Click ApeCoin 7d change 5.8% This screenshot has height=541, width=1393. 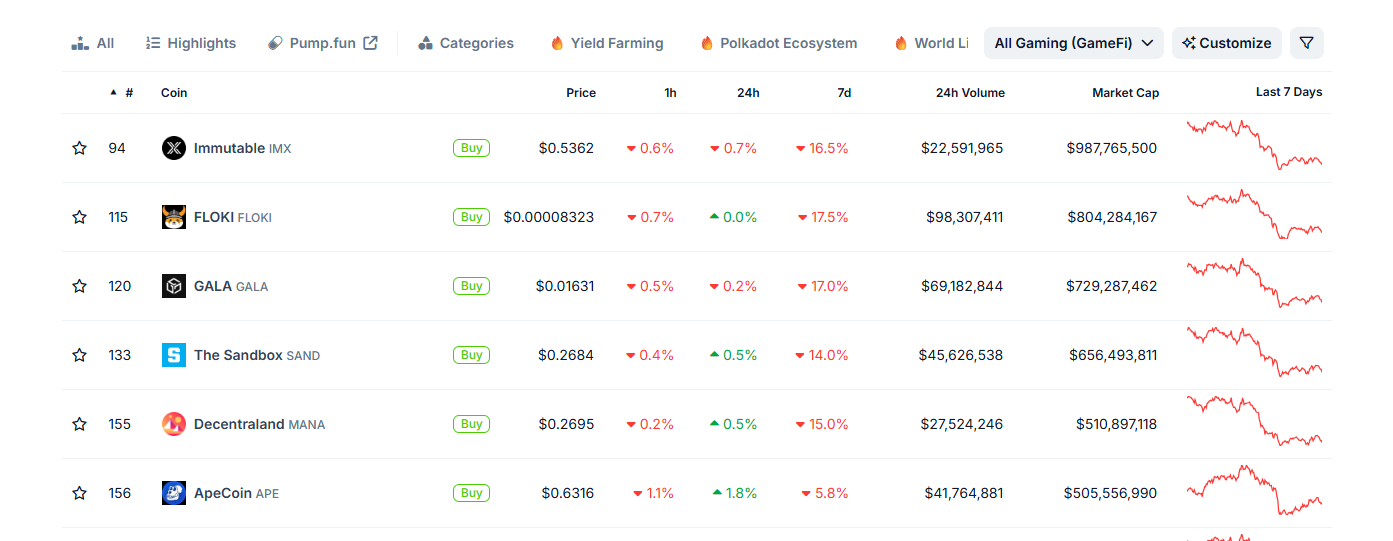825,493
